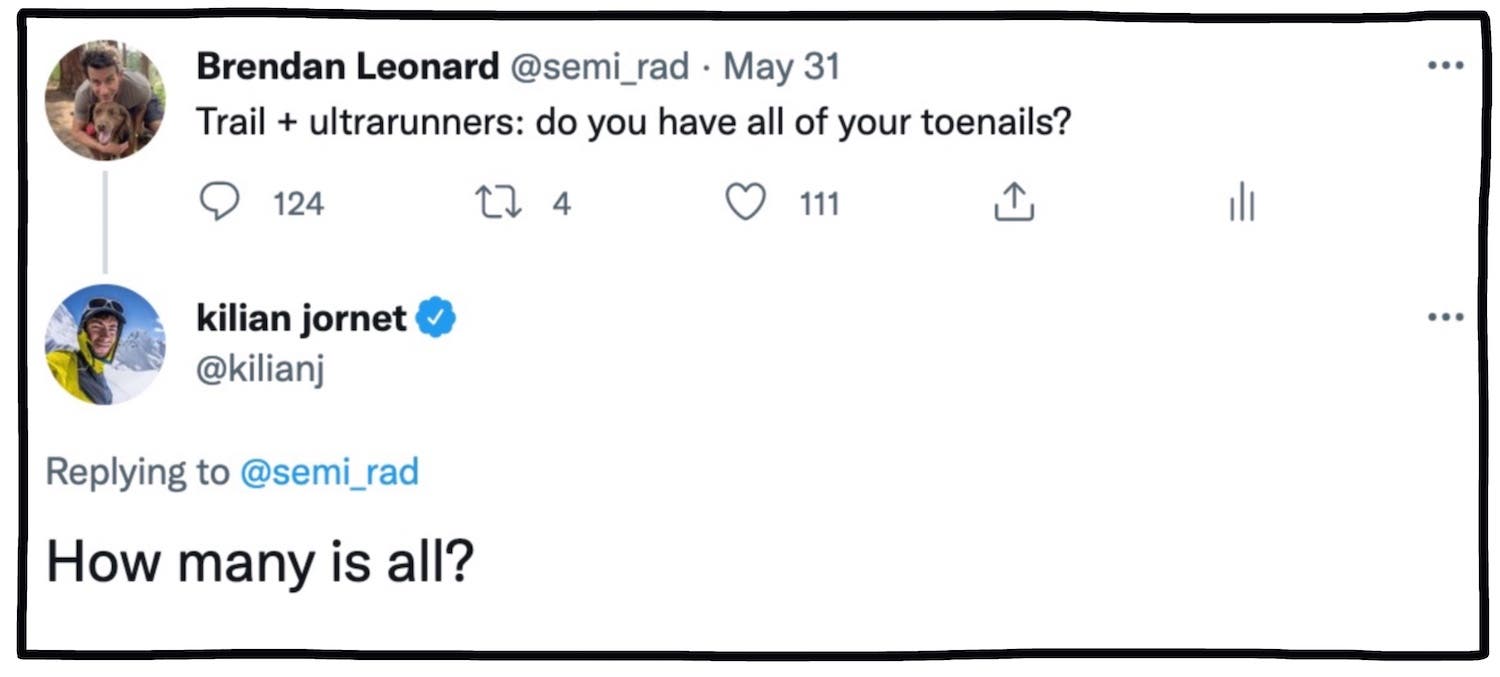Open Brendan Leonard's profile picture

(x=107, y=97)
